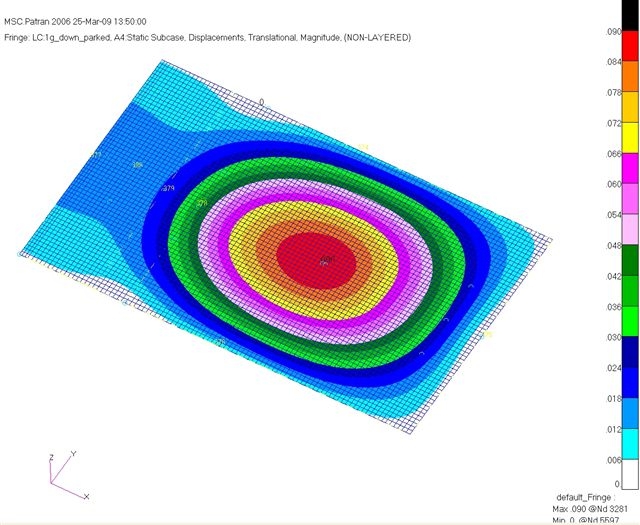
Task: Click the Z axis label of the triad
Action: pyautogui.click(x=51, y=458)
